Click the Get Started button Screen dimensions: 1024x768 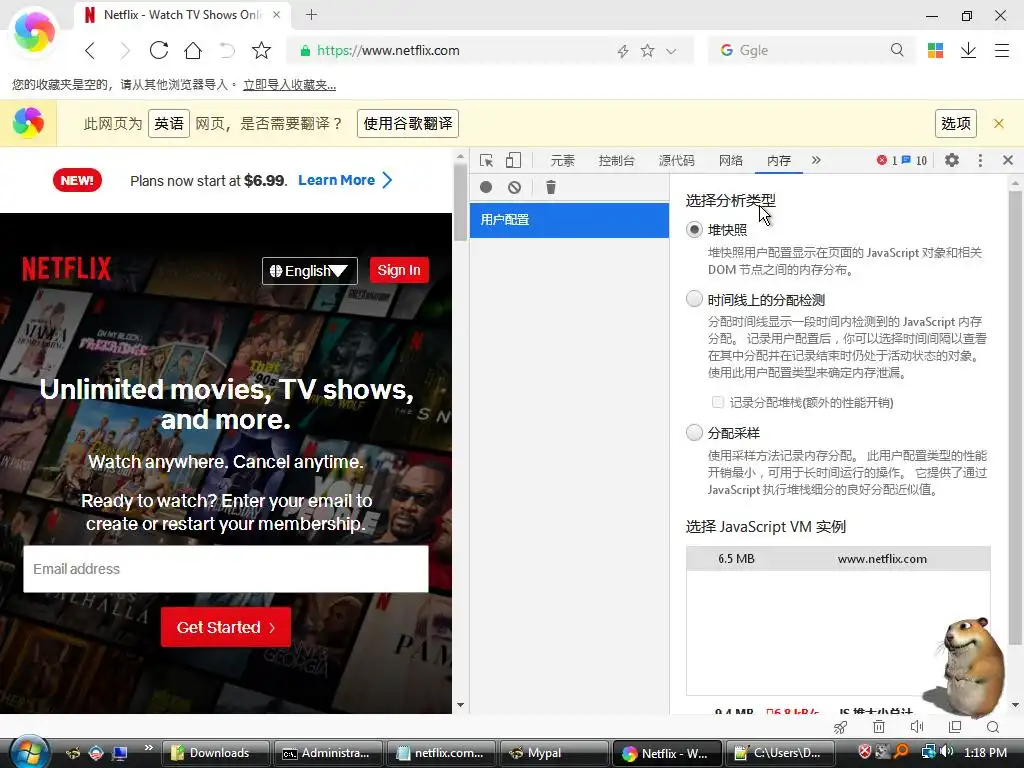point(226,627)
